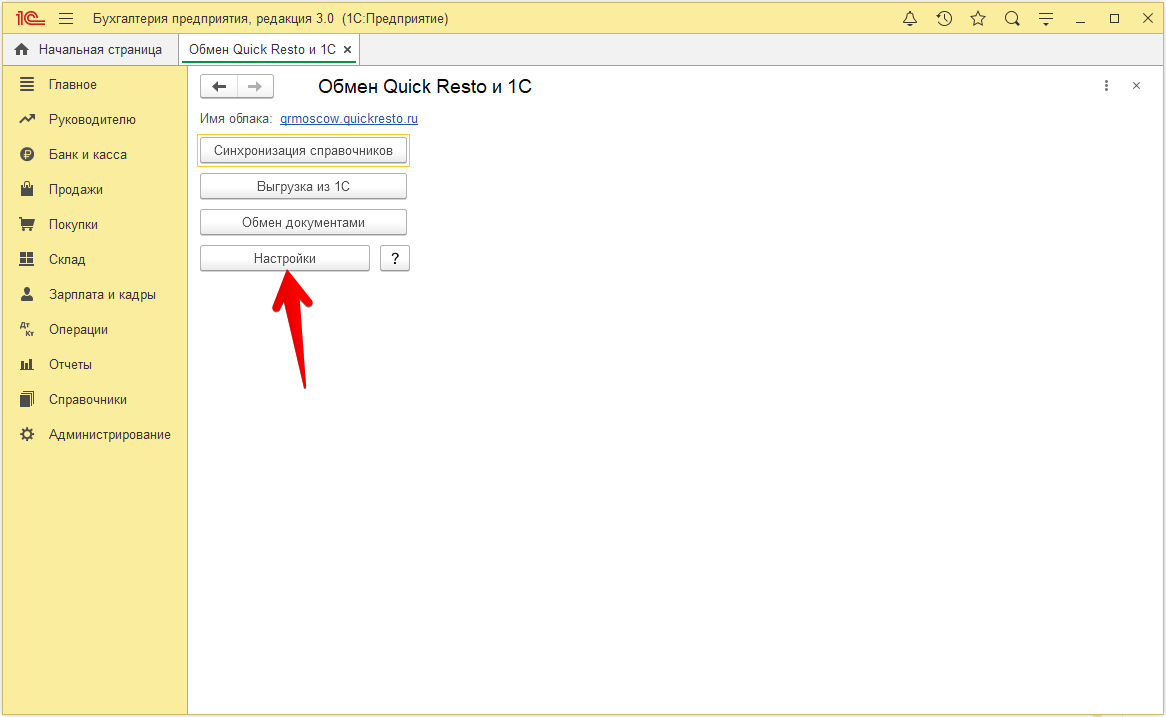Click the Покупки cart icon

[27, 224]
